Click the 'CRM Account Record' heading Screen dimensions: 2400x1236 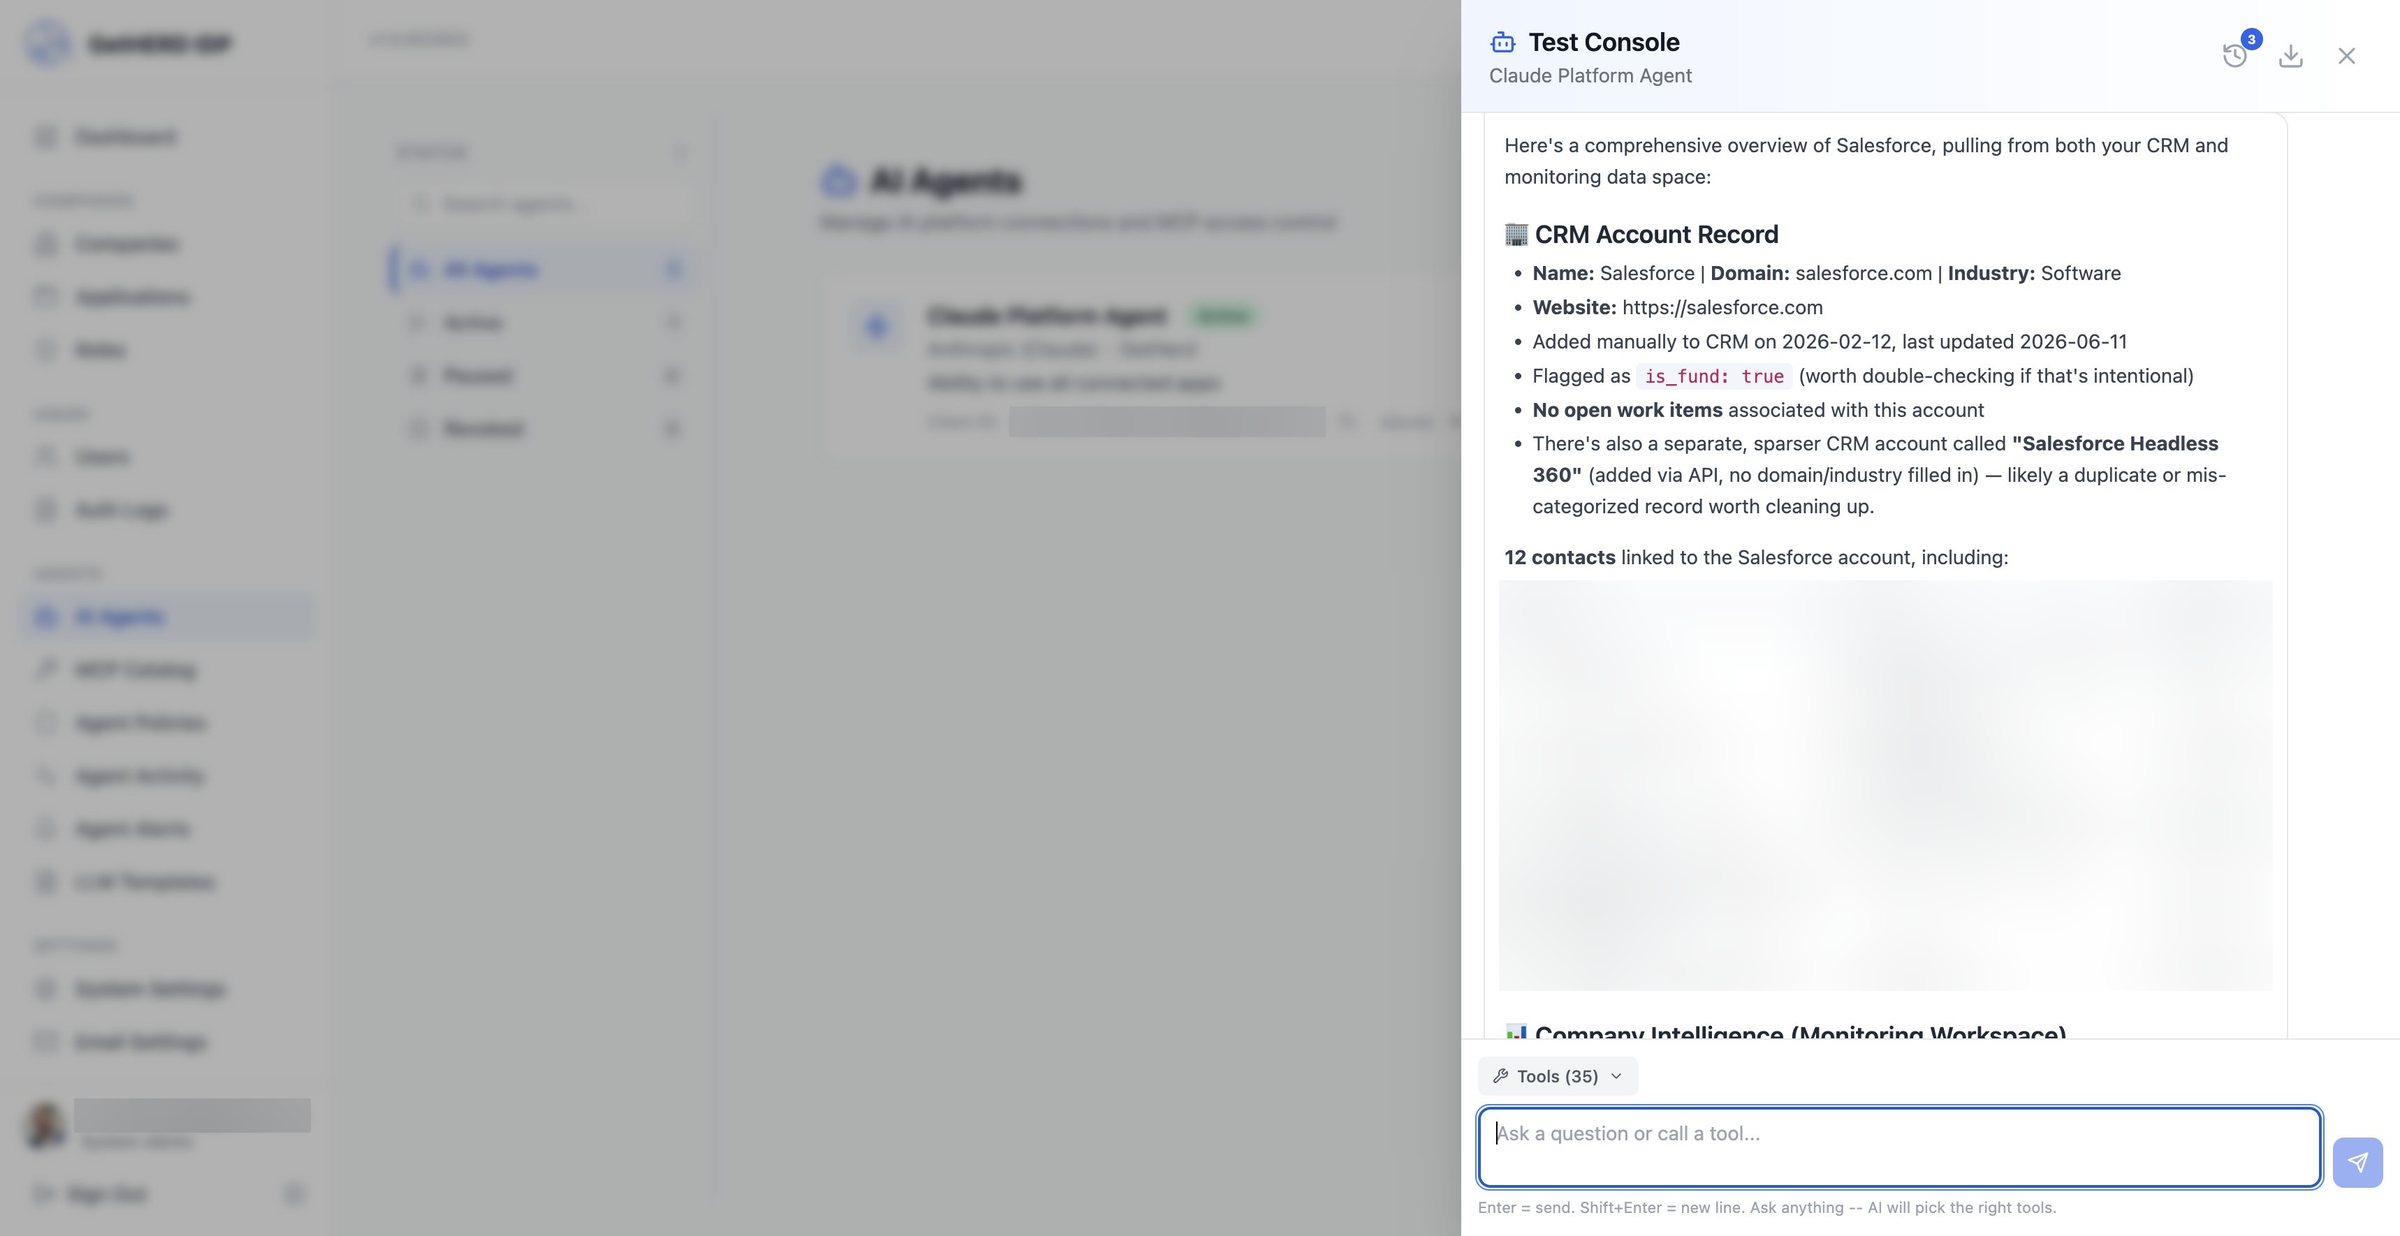[1656, 234]
